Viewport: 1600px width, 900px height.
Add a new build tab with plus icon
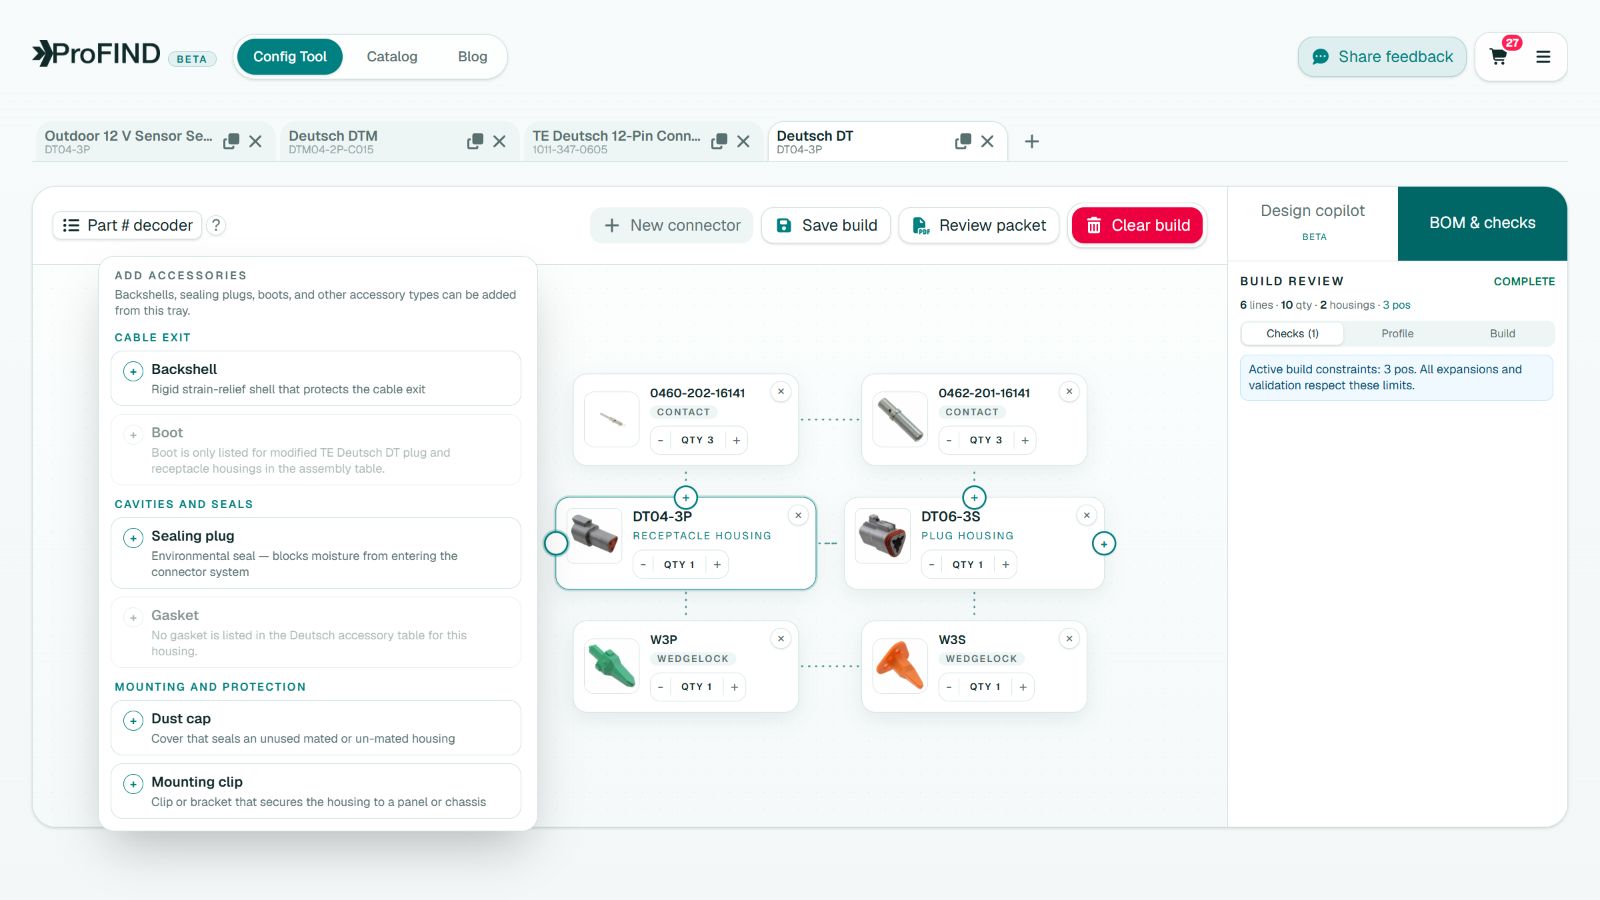pos(1032,141)
